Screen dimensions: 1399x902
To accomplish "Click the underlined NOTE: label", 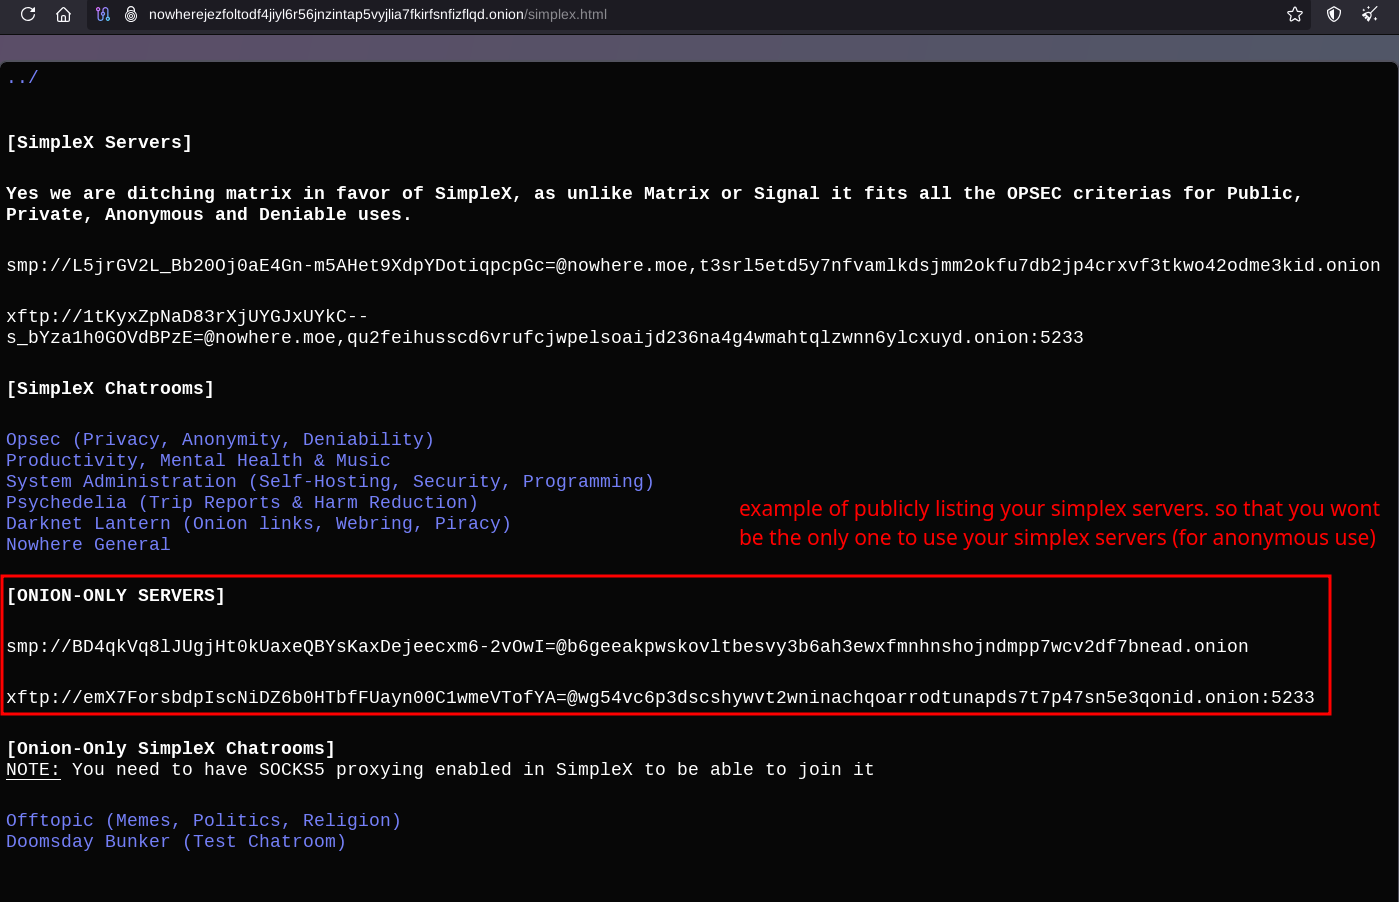I will click(33, 769).
